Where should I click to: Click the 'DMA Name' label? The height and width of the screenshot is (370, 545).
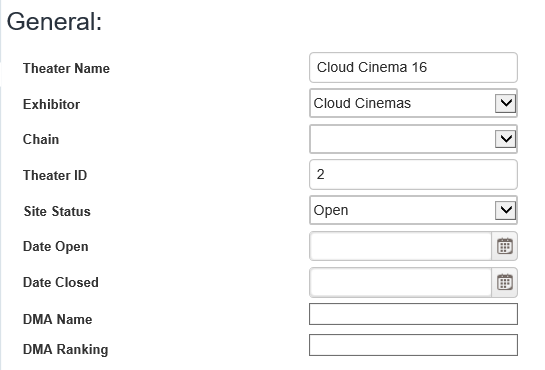58,319
